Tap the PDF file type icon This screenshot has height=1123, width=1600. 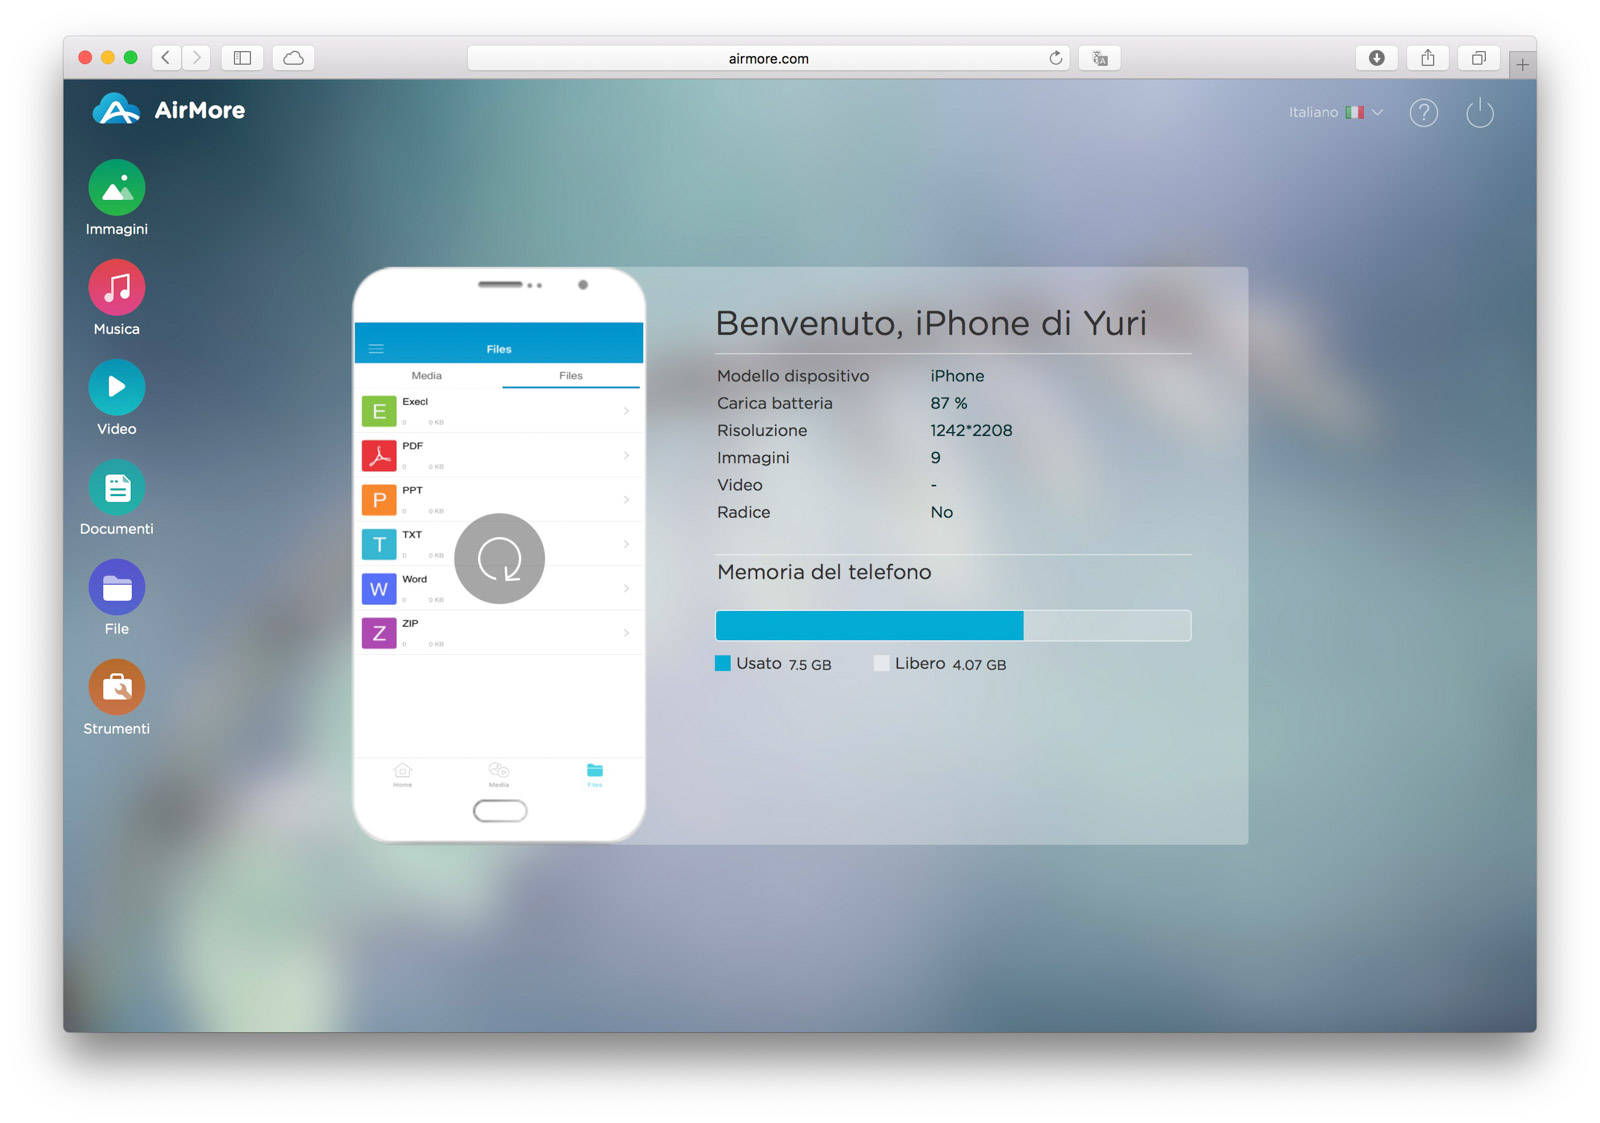point(379,455)
